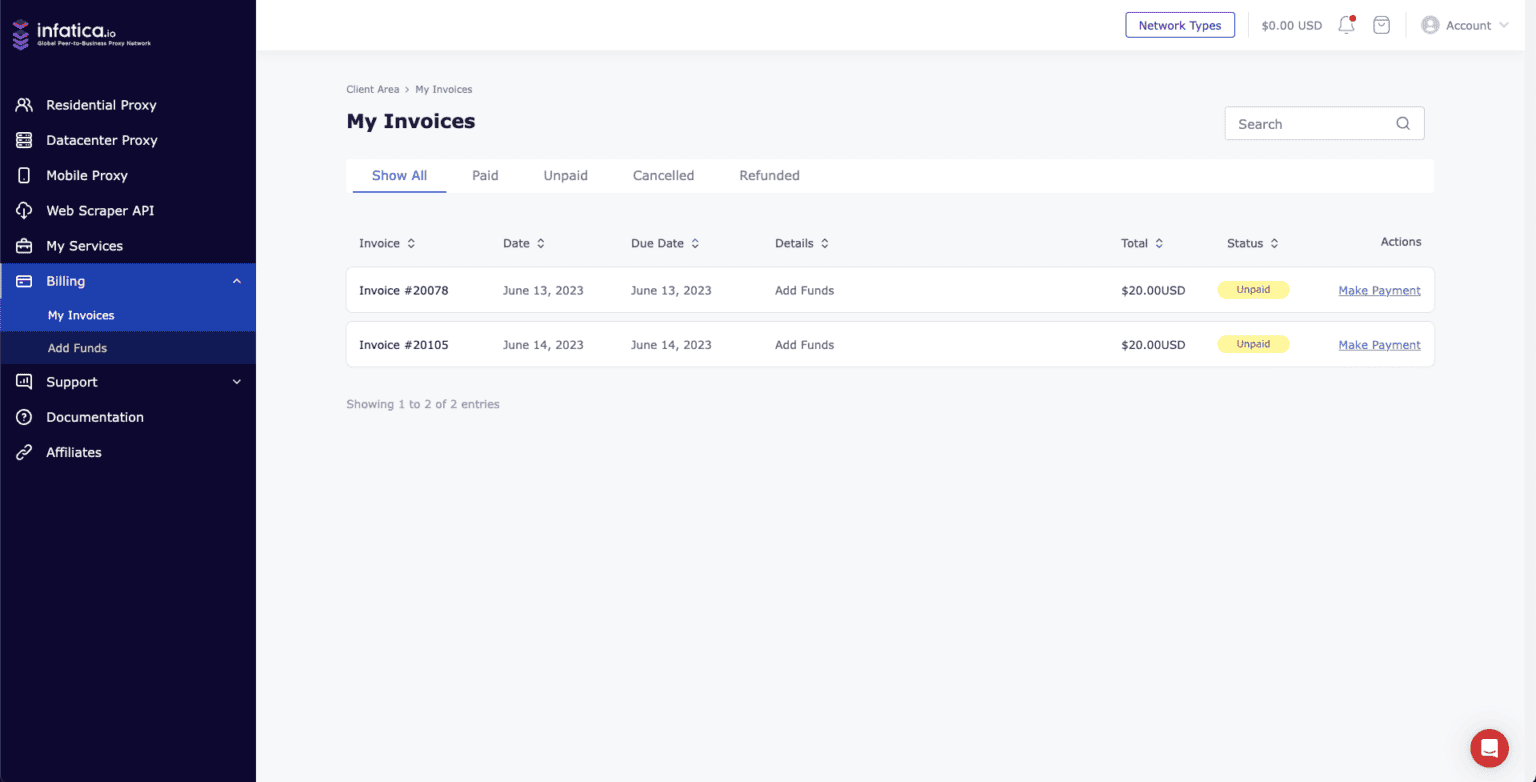Click inside the Search field
The width and height of the screenshot is (1536, 782).
(1310, 123)
